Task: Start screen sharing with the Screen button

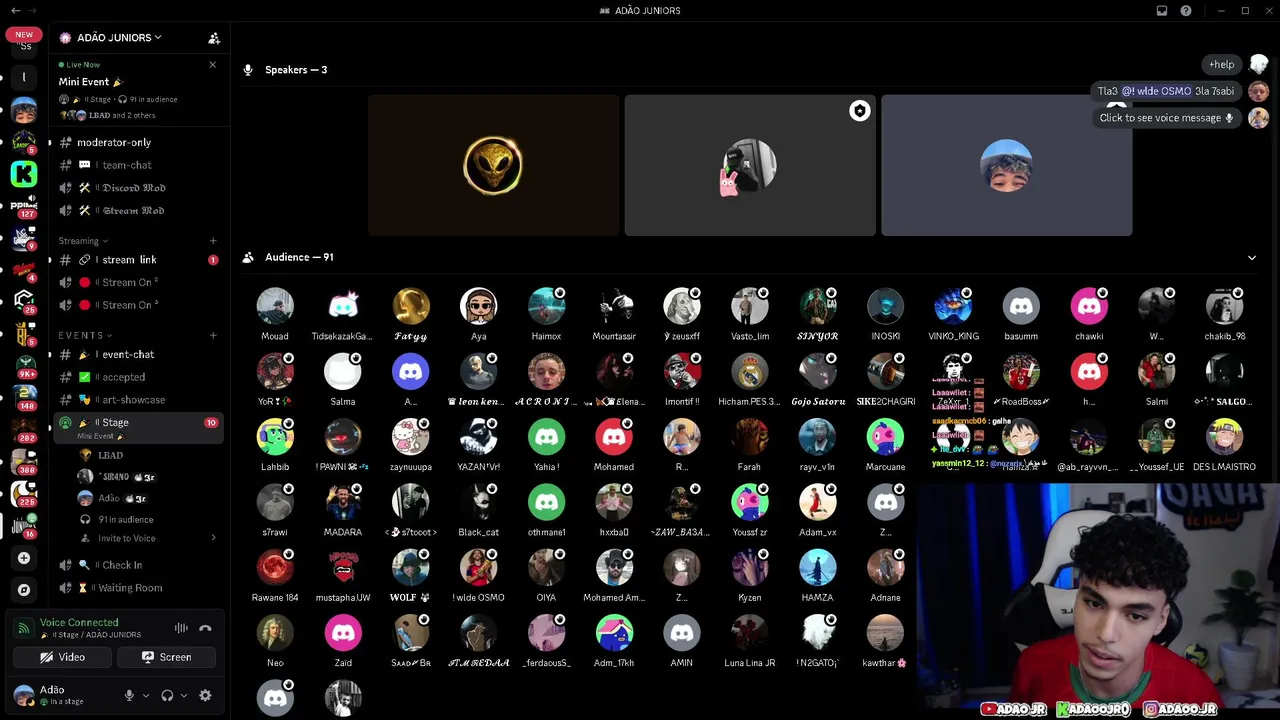Action: 166,657
